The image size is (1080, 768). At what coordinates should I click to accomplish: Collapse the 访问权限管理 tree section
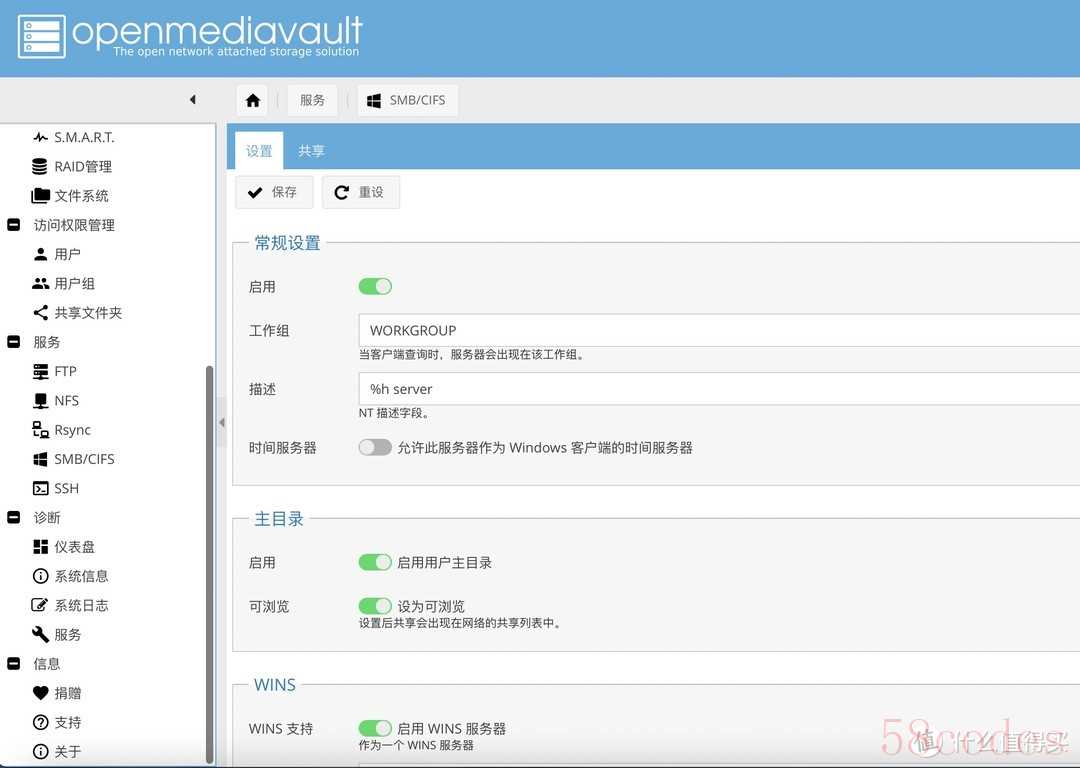coord(13,225)
